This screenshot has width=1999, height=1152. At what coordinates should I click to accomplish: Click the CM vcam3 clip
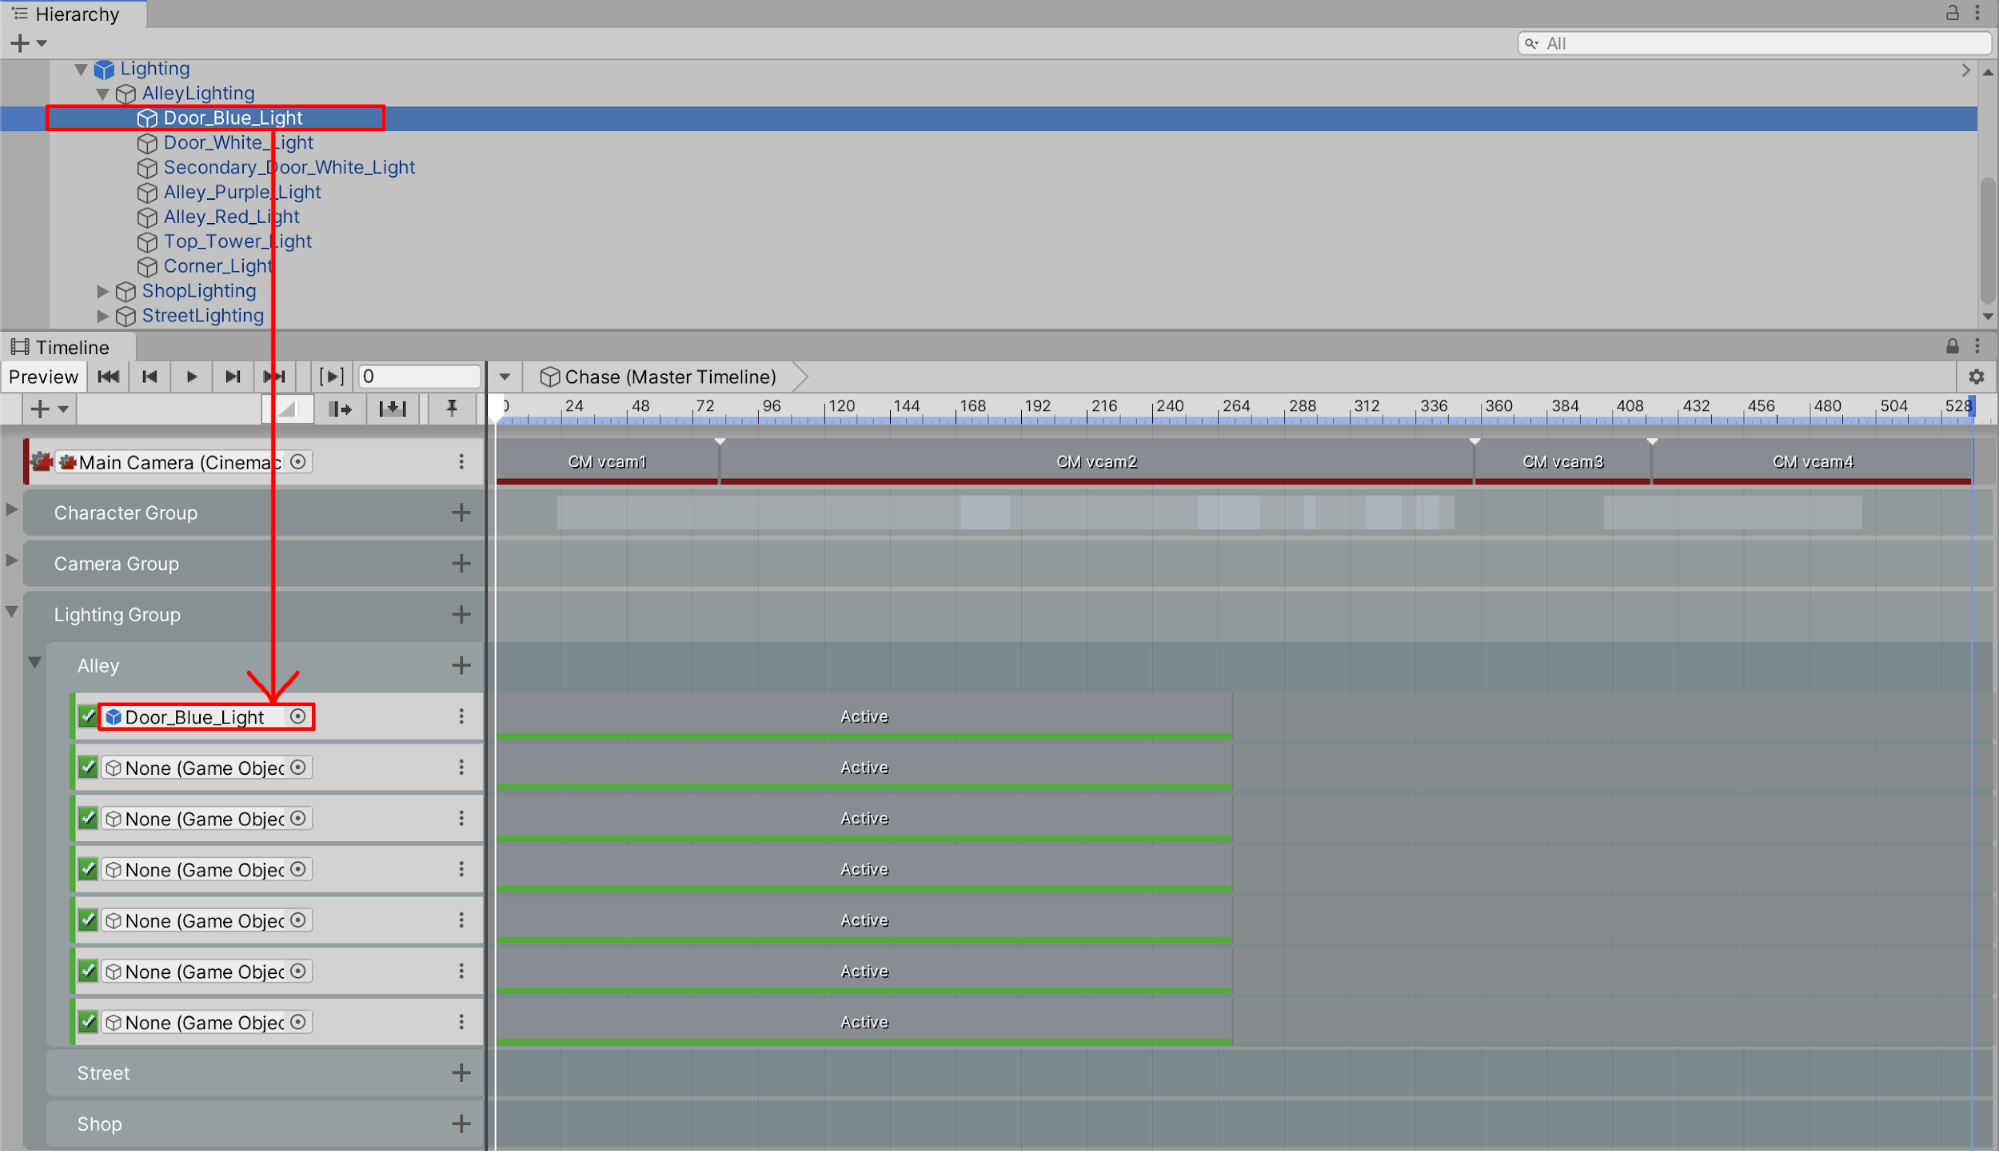click(x=1562, y=462)
